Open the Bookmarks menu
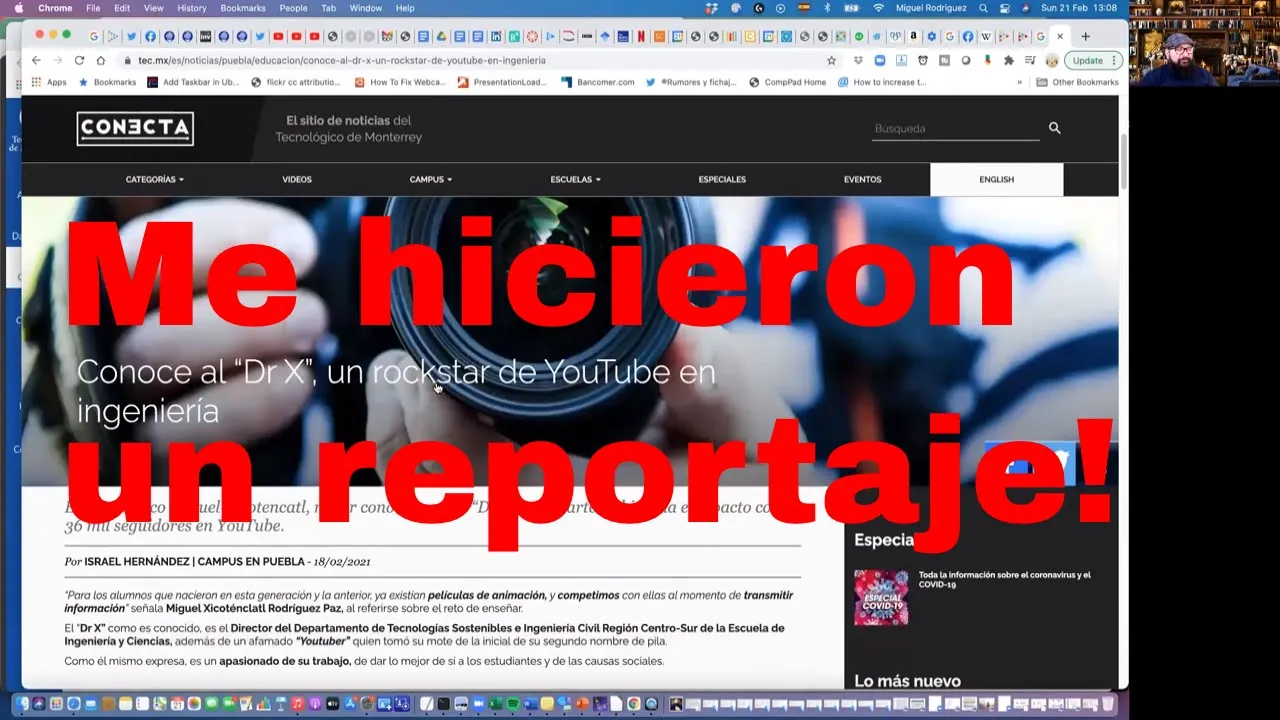Screen dimensions: 1280x720 243,8
